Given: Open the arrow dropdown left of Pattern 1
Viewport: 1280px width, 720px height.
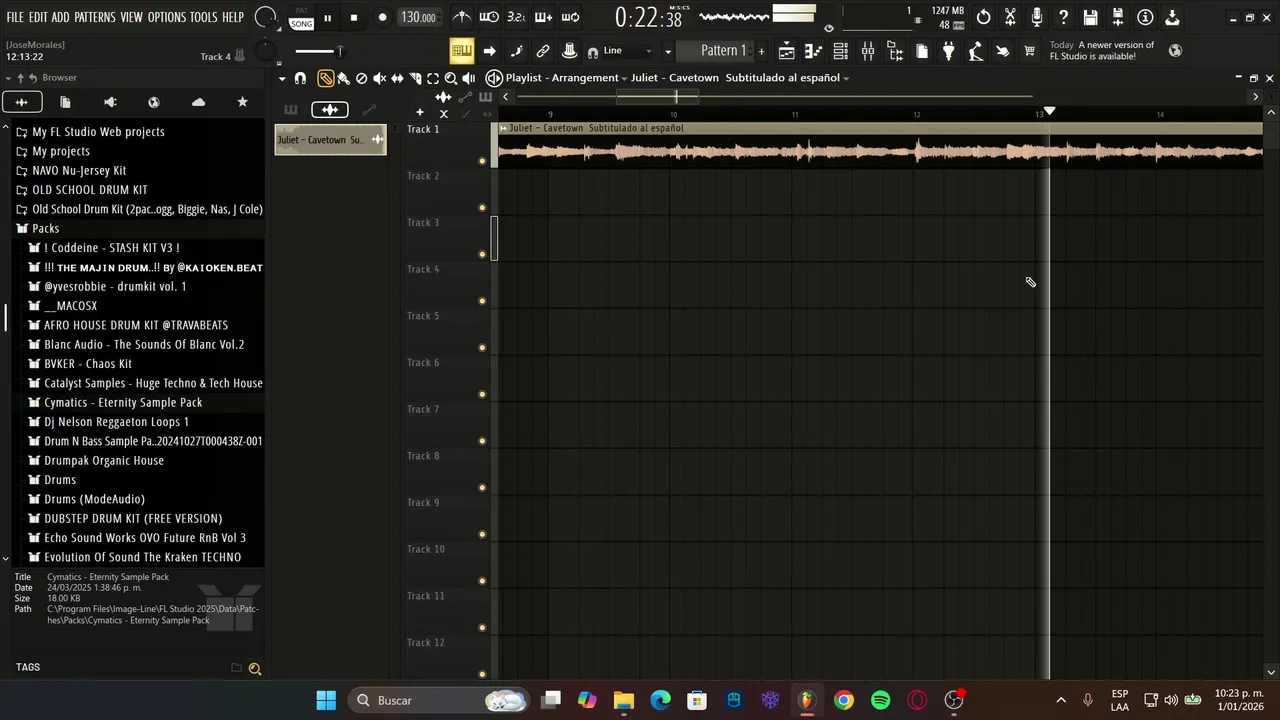Looking at the screenshot, I should tap(668, 51).
